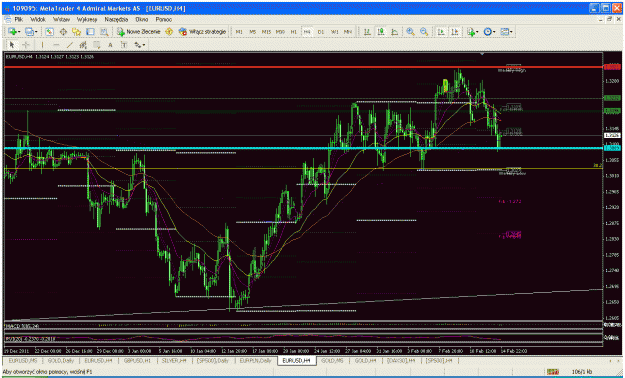This screenshot has width=625, height=378.
Task: Select the Cursor arrow tool
Action: pos(12,45)
